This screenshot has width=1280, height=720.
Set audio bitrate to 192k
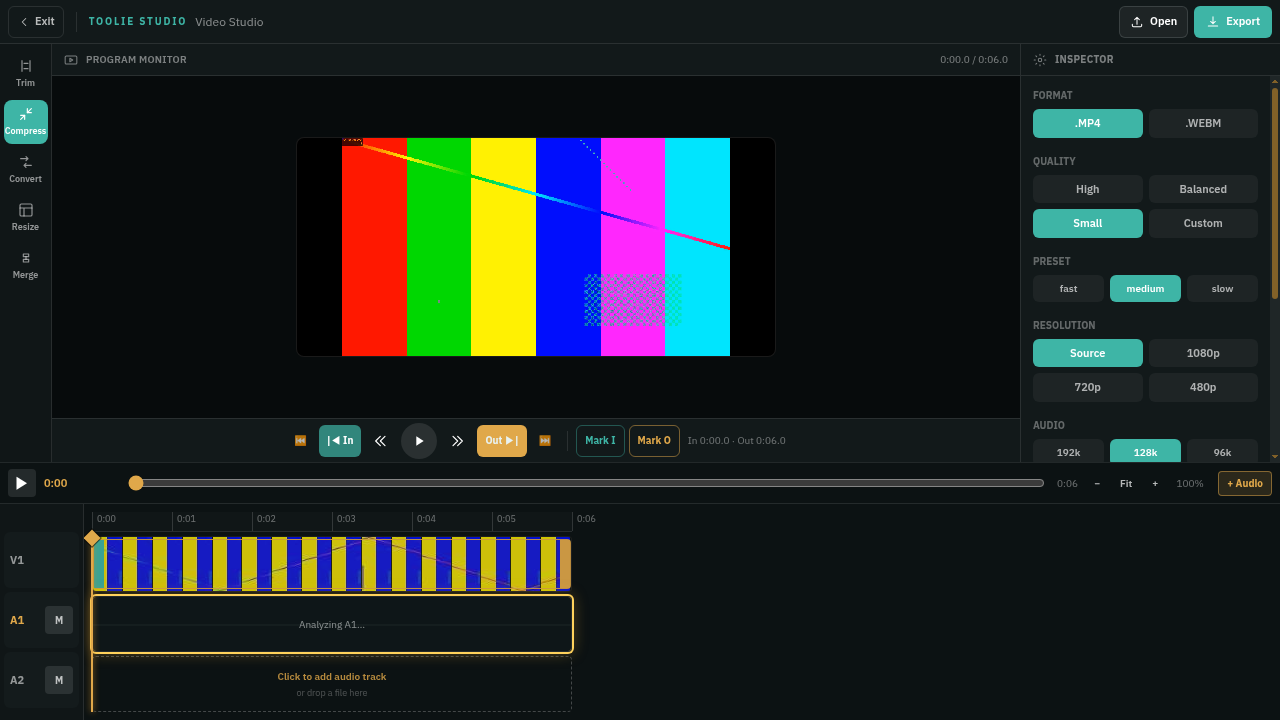pos(1068,451)
